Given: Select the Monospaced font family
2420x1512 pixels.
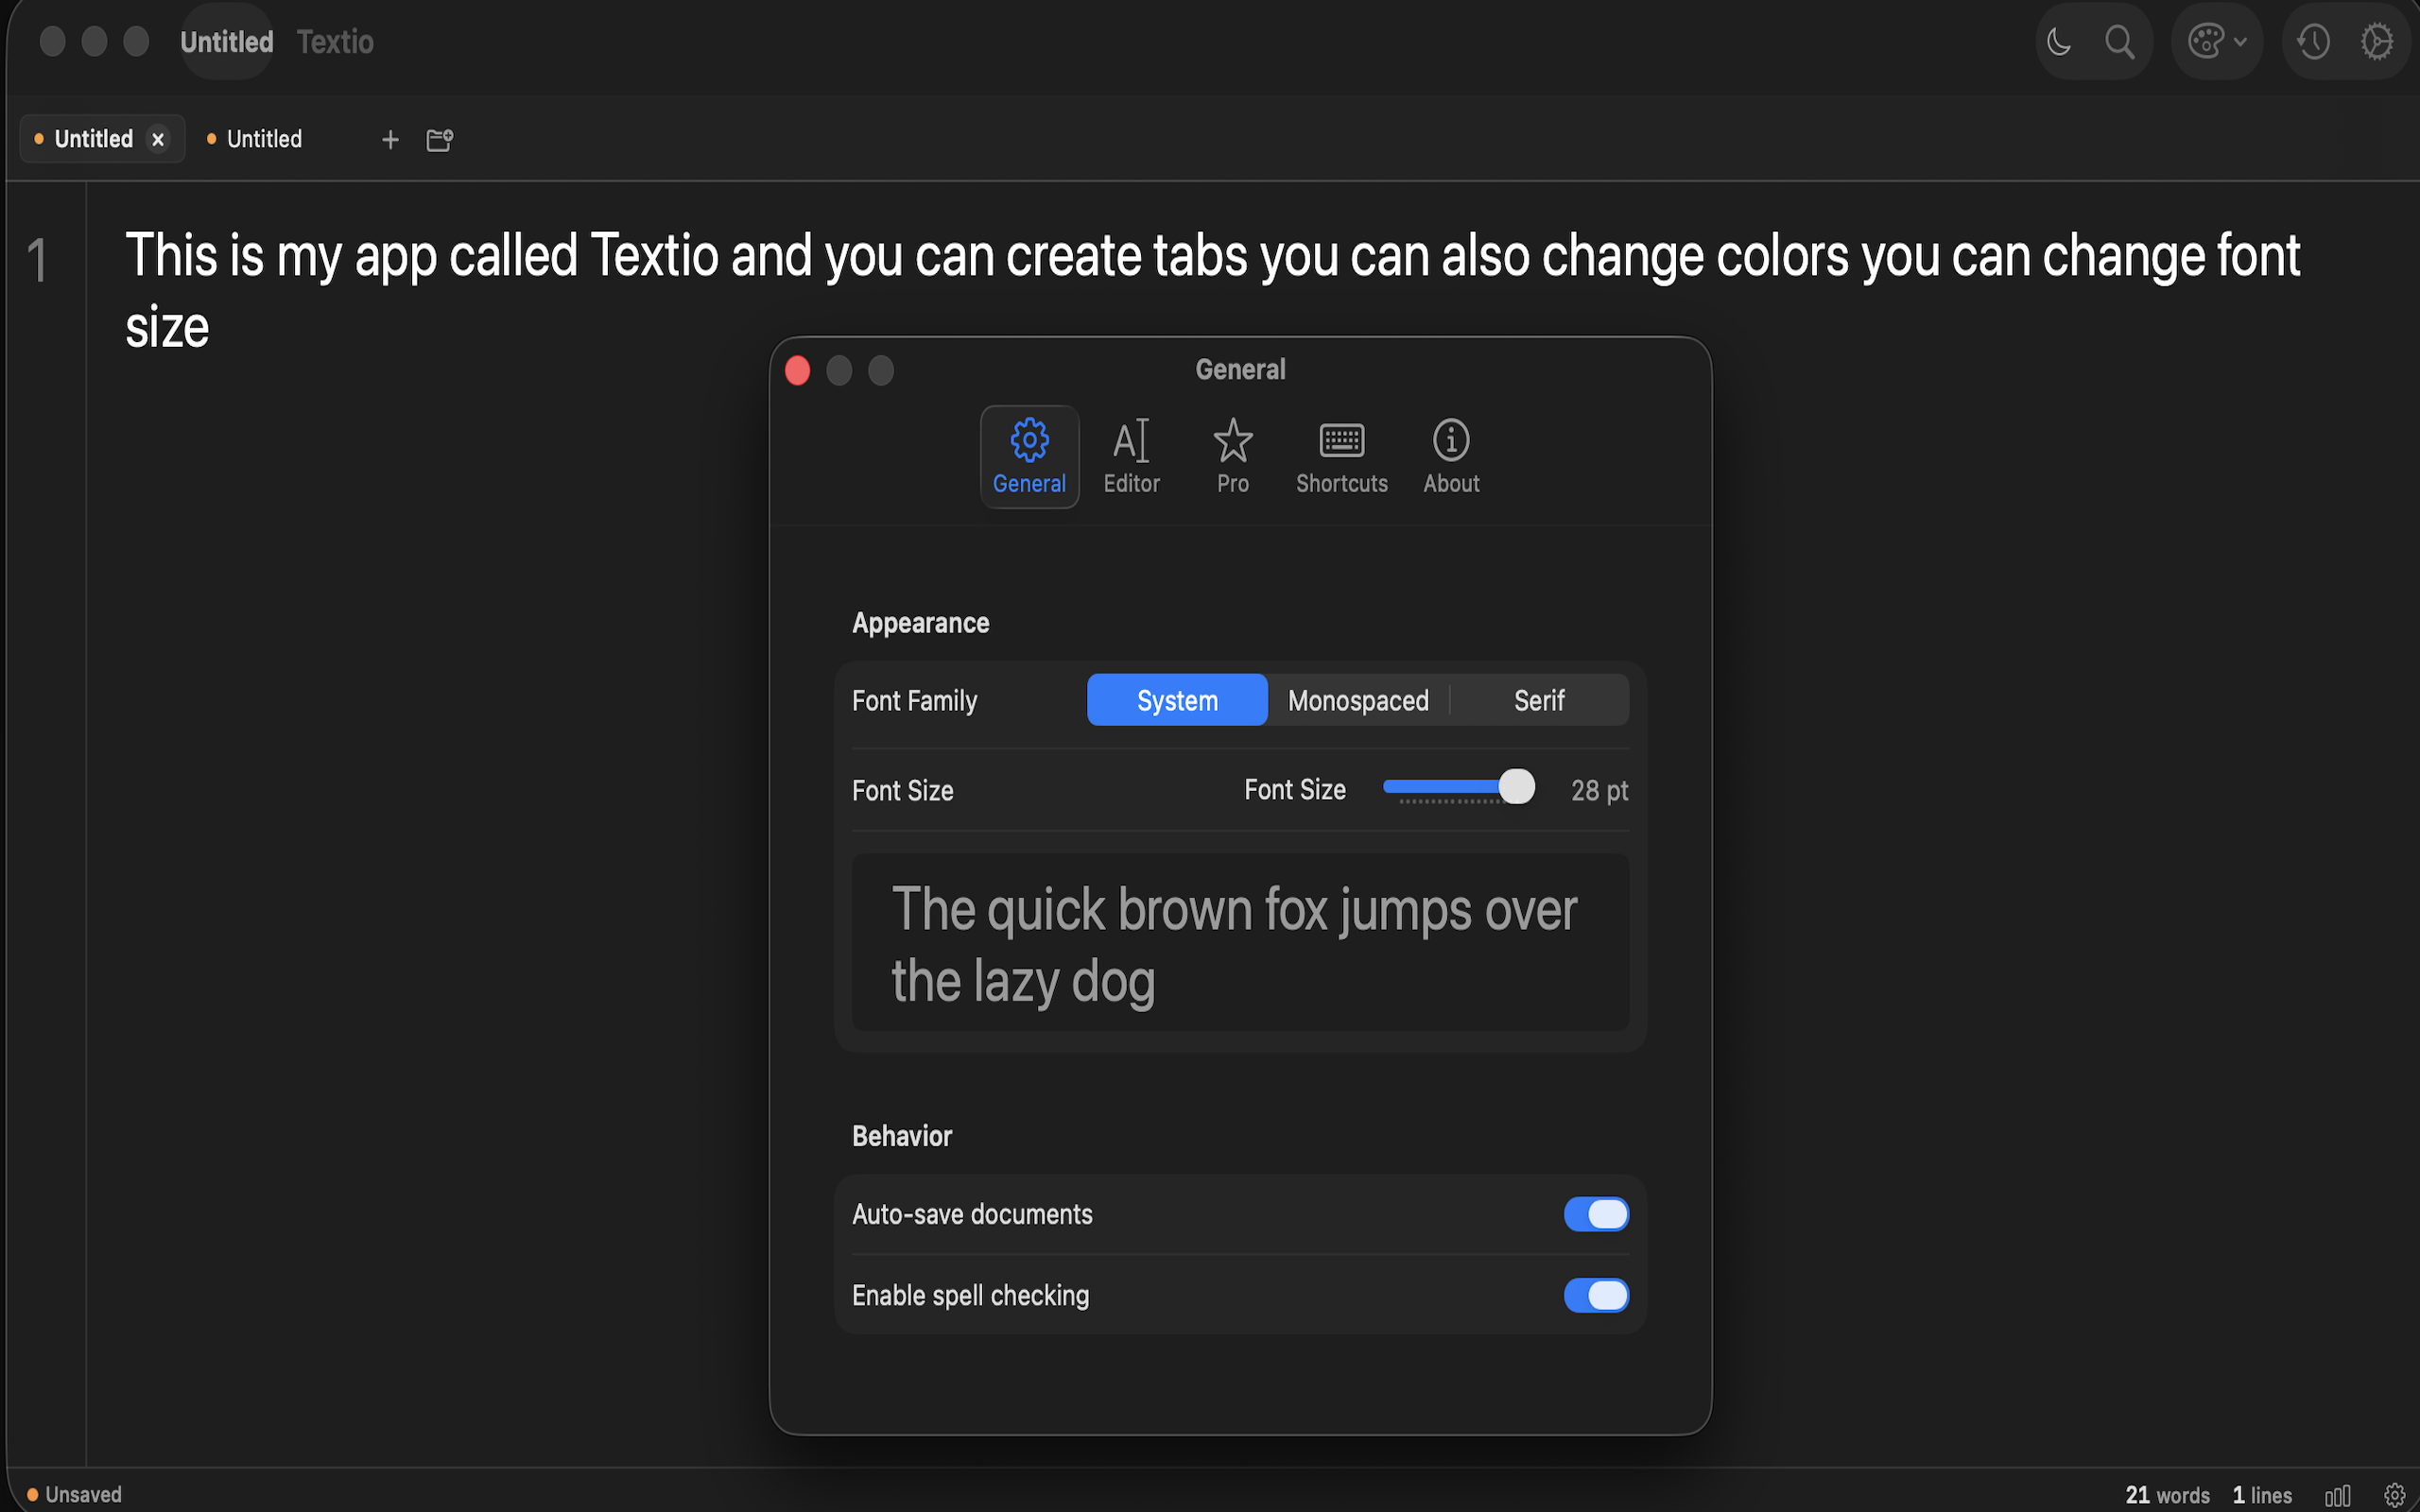Looking at the screenshot, I should [1357, 699].
